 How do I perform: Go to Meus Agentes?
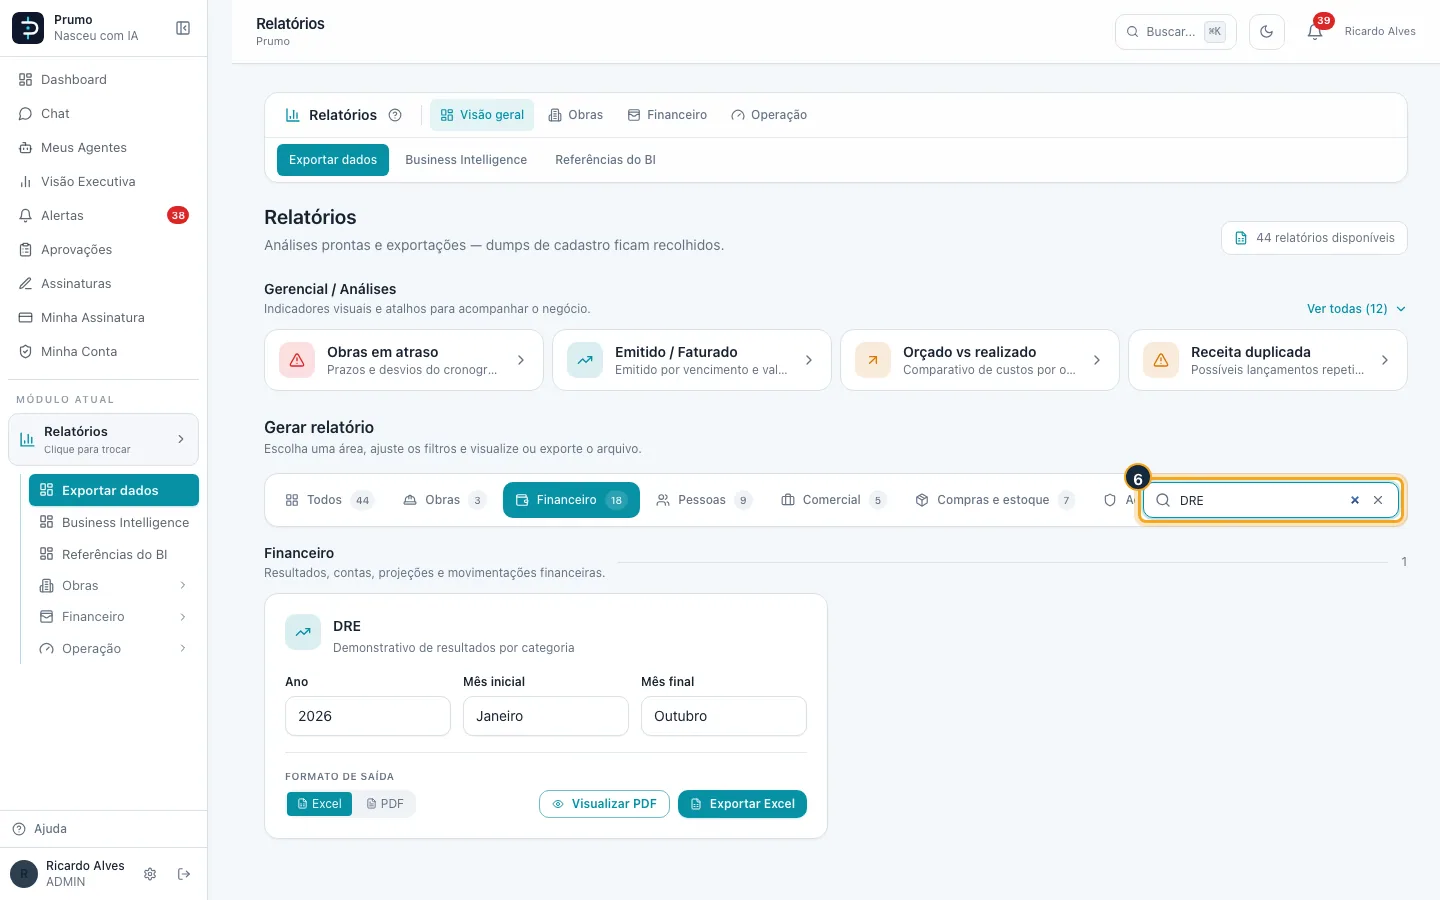click(x=104, y=148)
